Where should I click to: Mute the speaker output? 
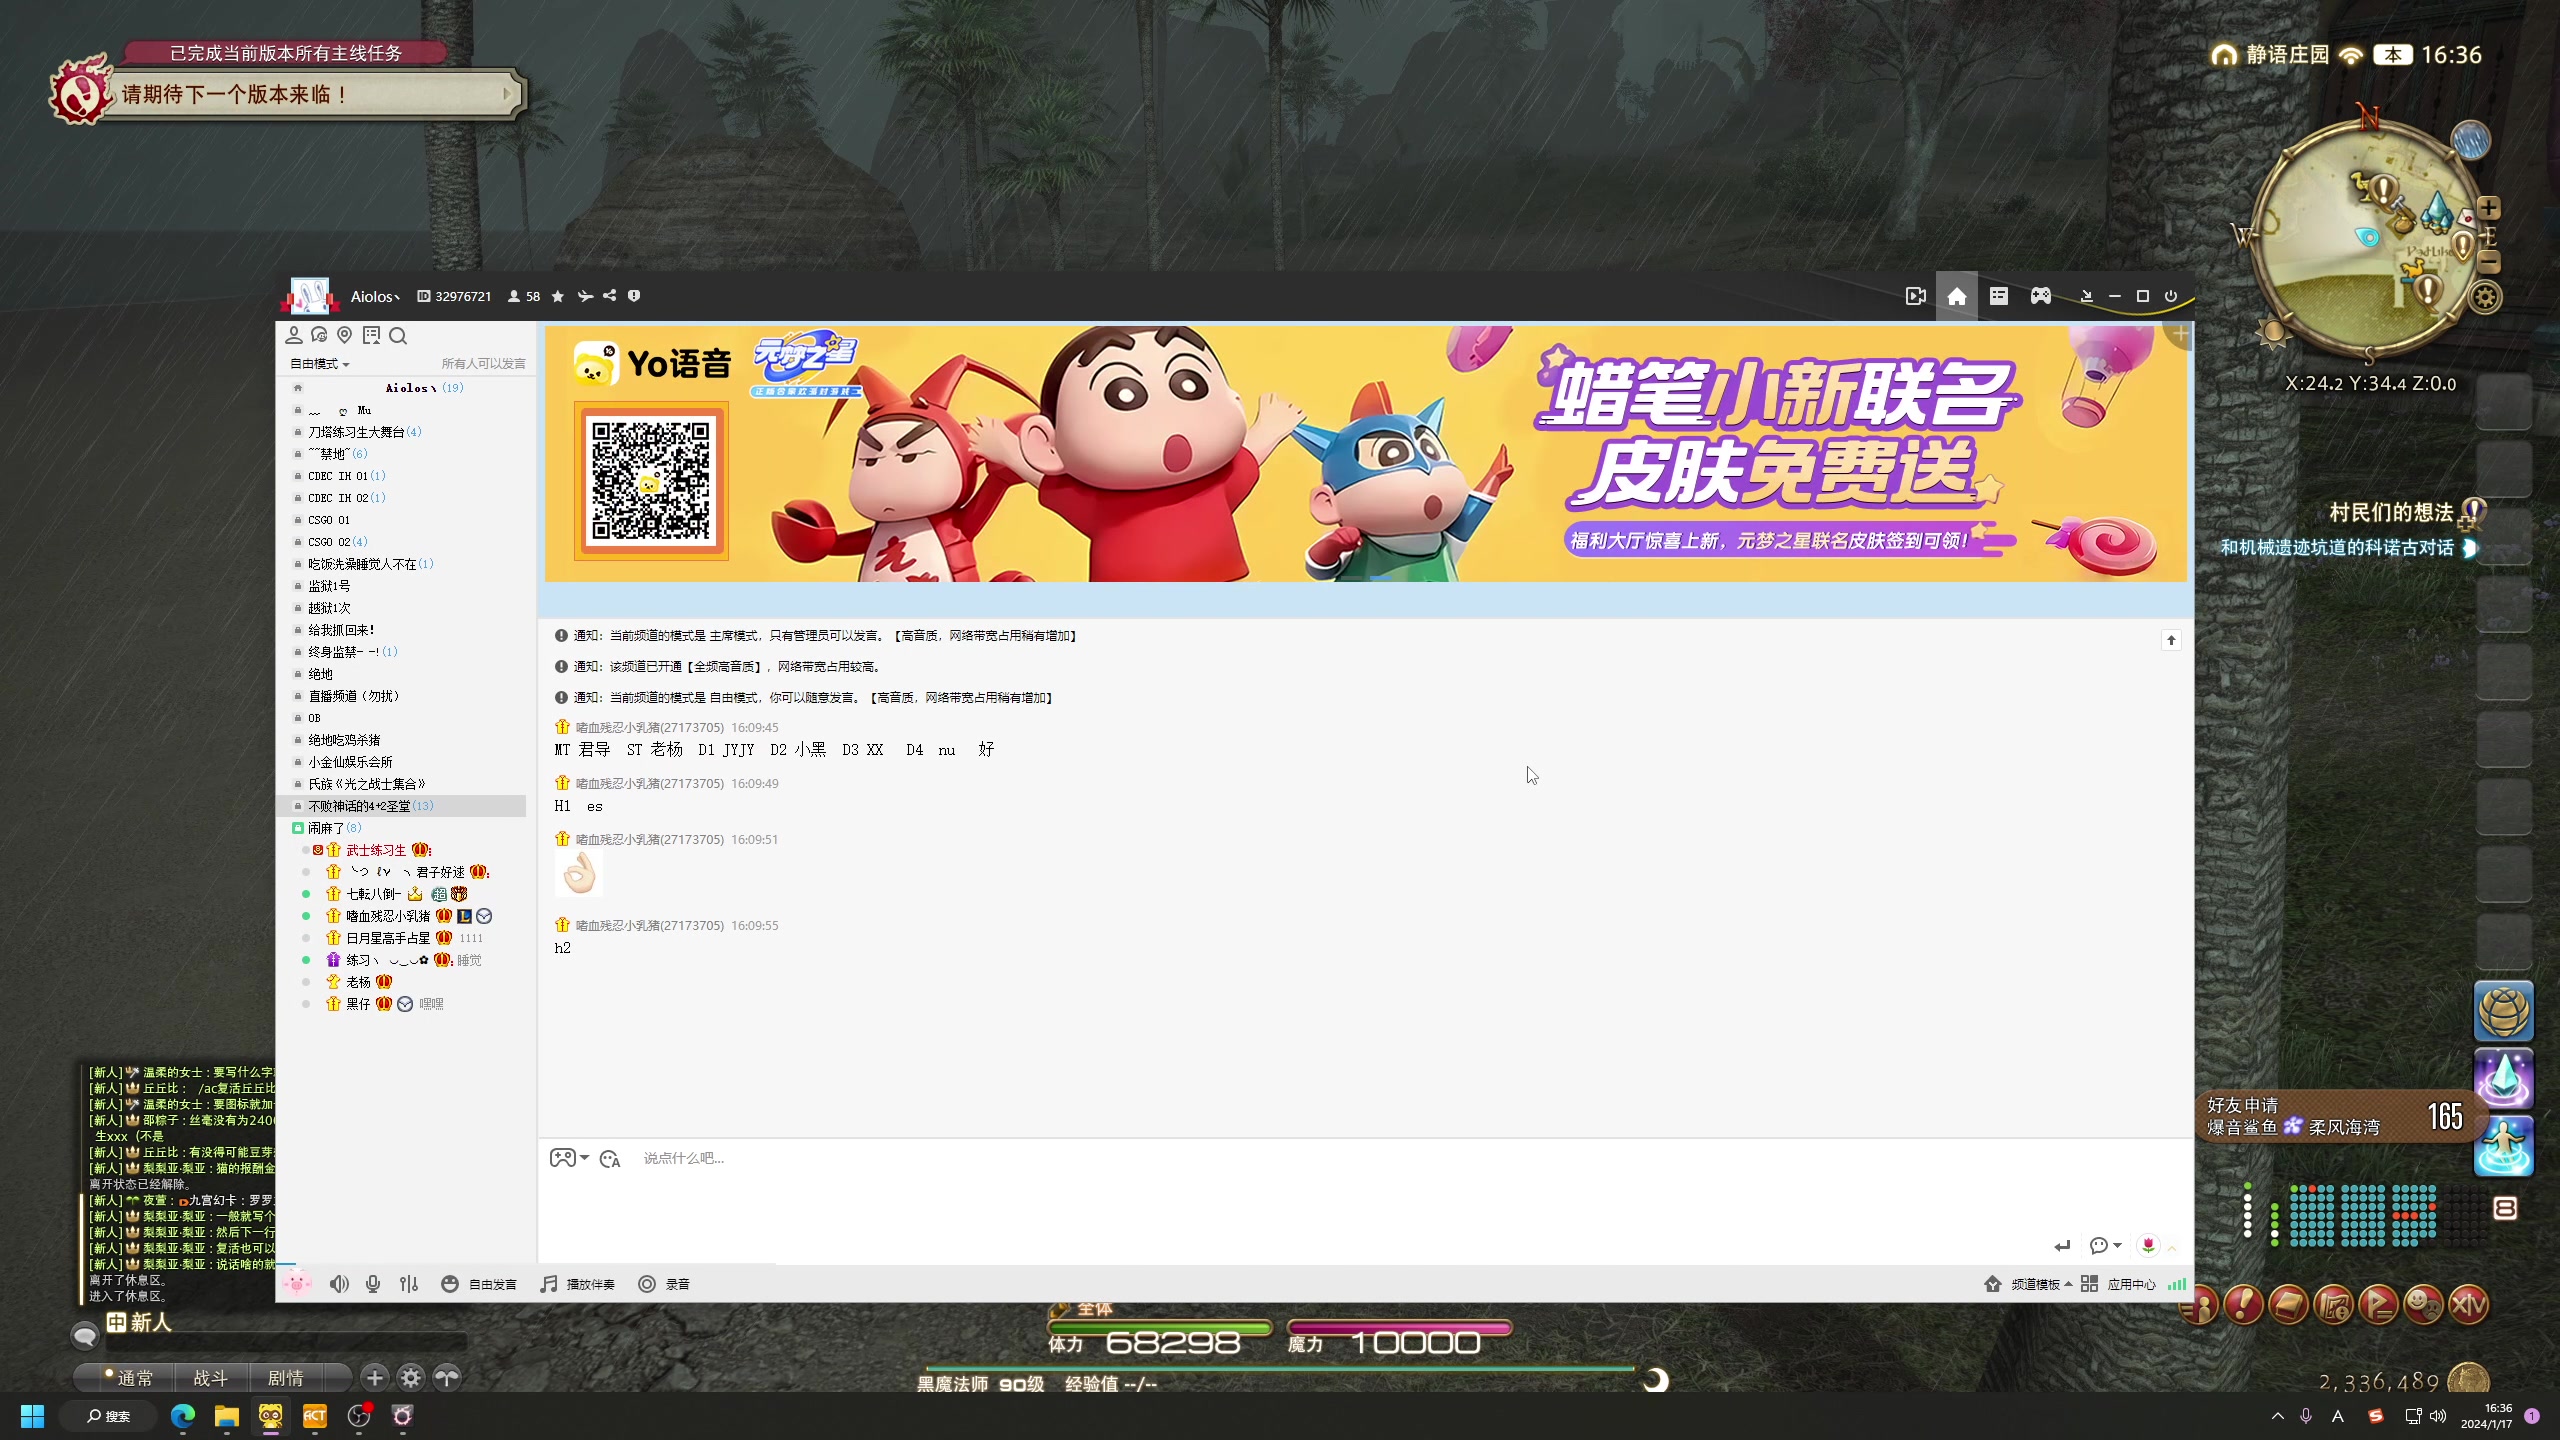pyautogui.click(x=339, y=1284)
